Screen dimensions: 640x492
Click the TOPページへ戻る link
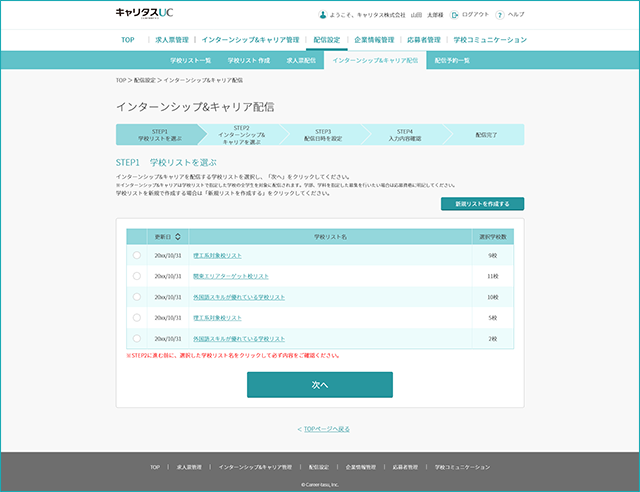point(327,429)
